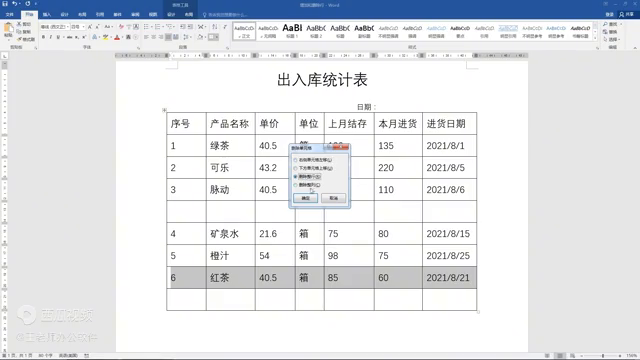640x360 pixels.
Task: Click the OK button in delete cells dialog
Action: (305, 198)
